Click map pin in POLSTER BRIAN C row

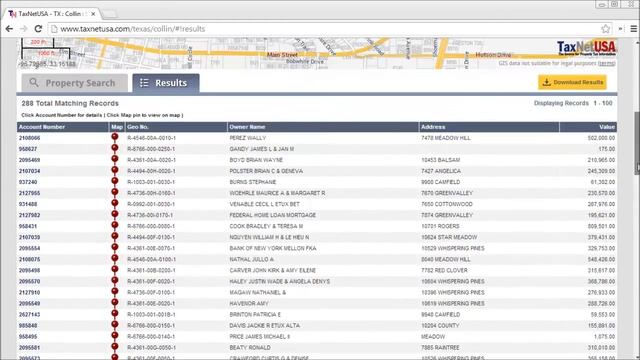pyautogui.click(x=115, y=170)
